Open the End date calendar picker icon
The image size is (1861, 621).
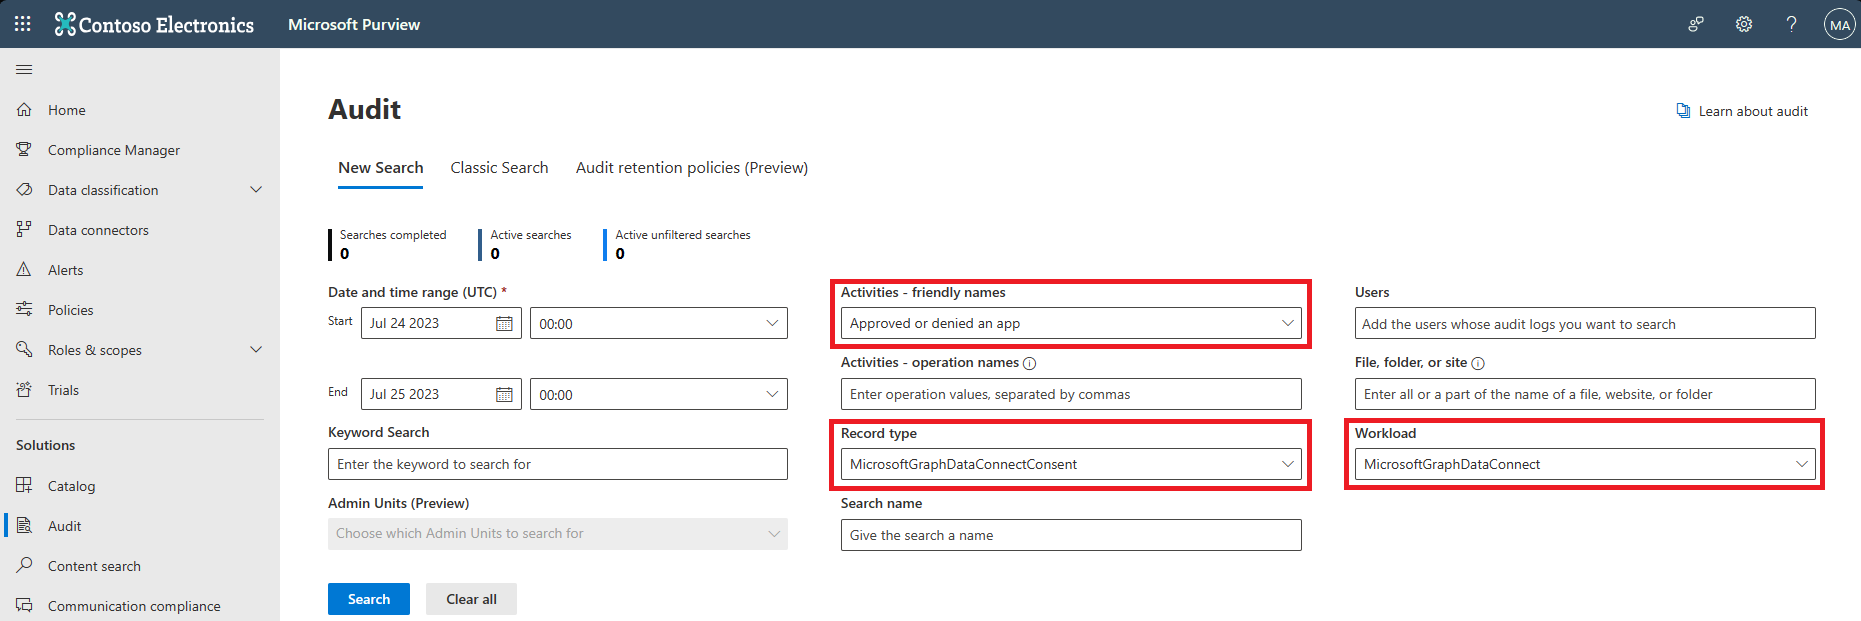pyautogui.click(x=504, y=395)
